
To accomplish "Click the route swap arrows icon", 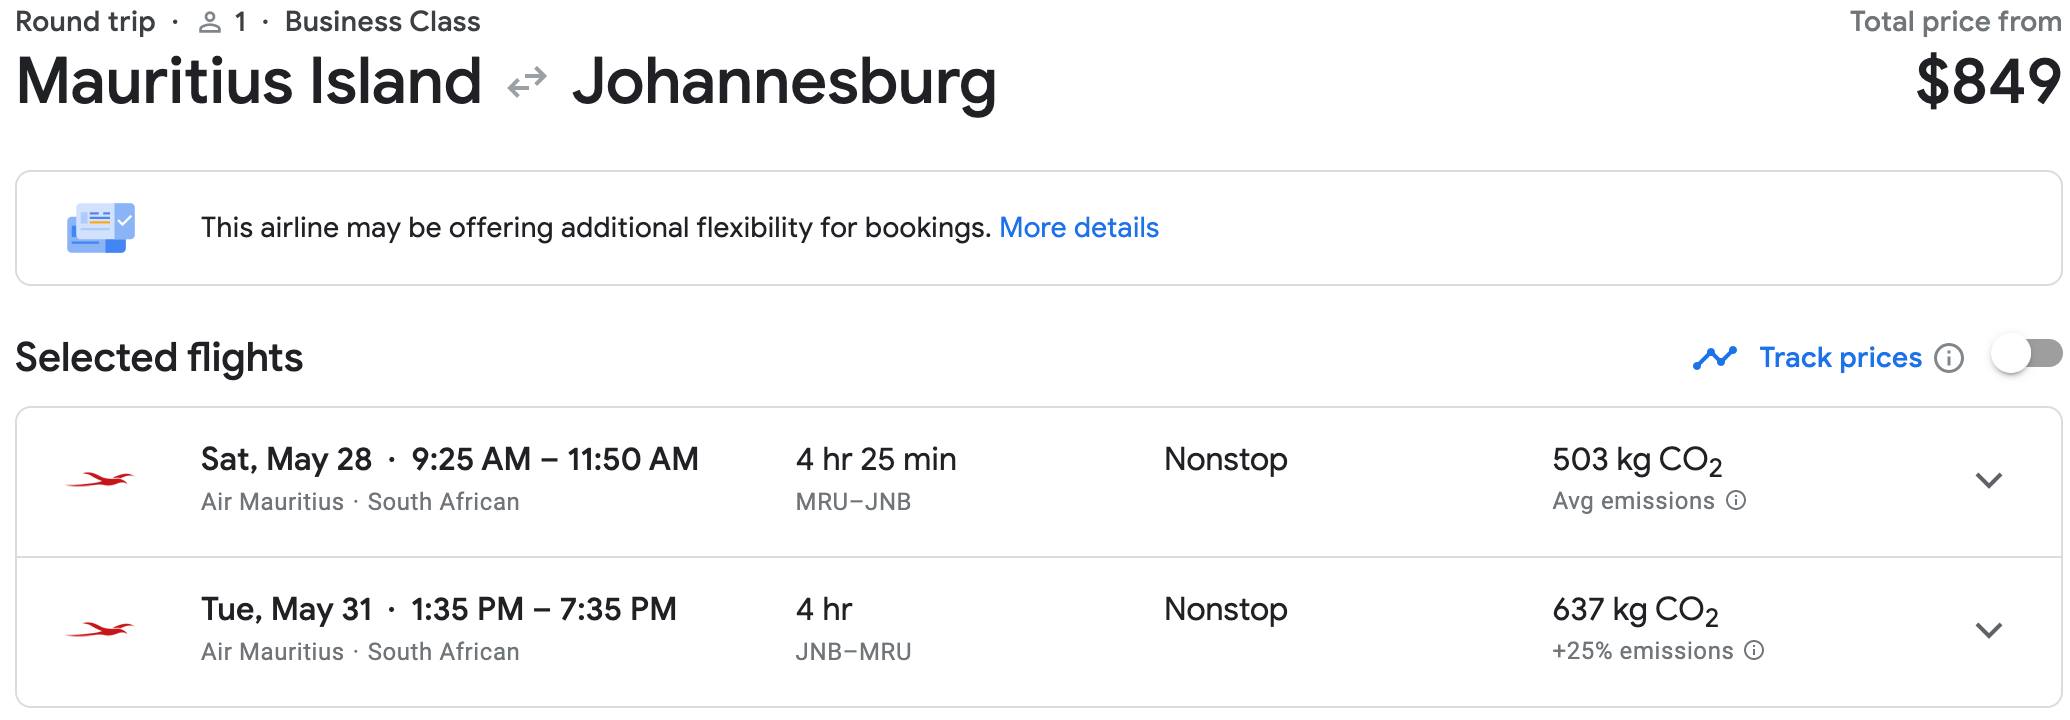I will [526, 80].
